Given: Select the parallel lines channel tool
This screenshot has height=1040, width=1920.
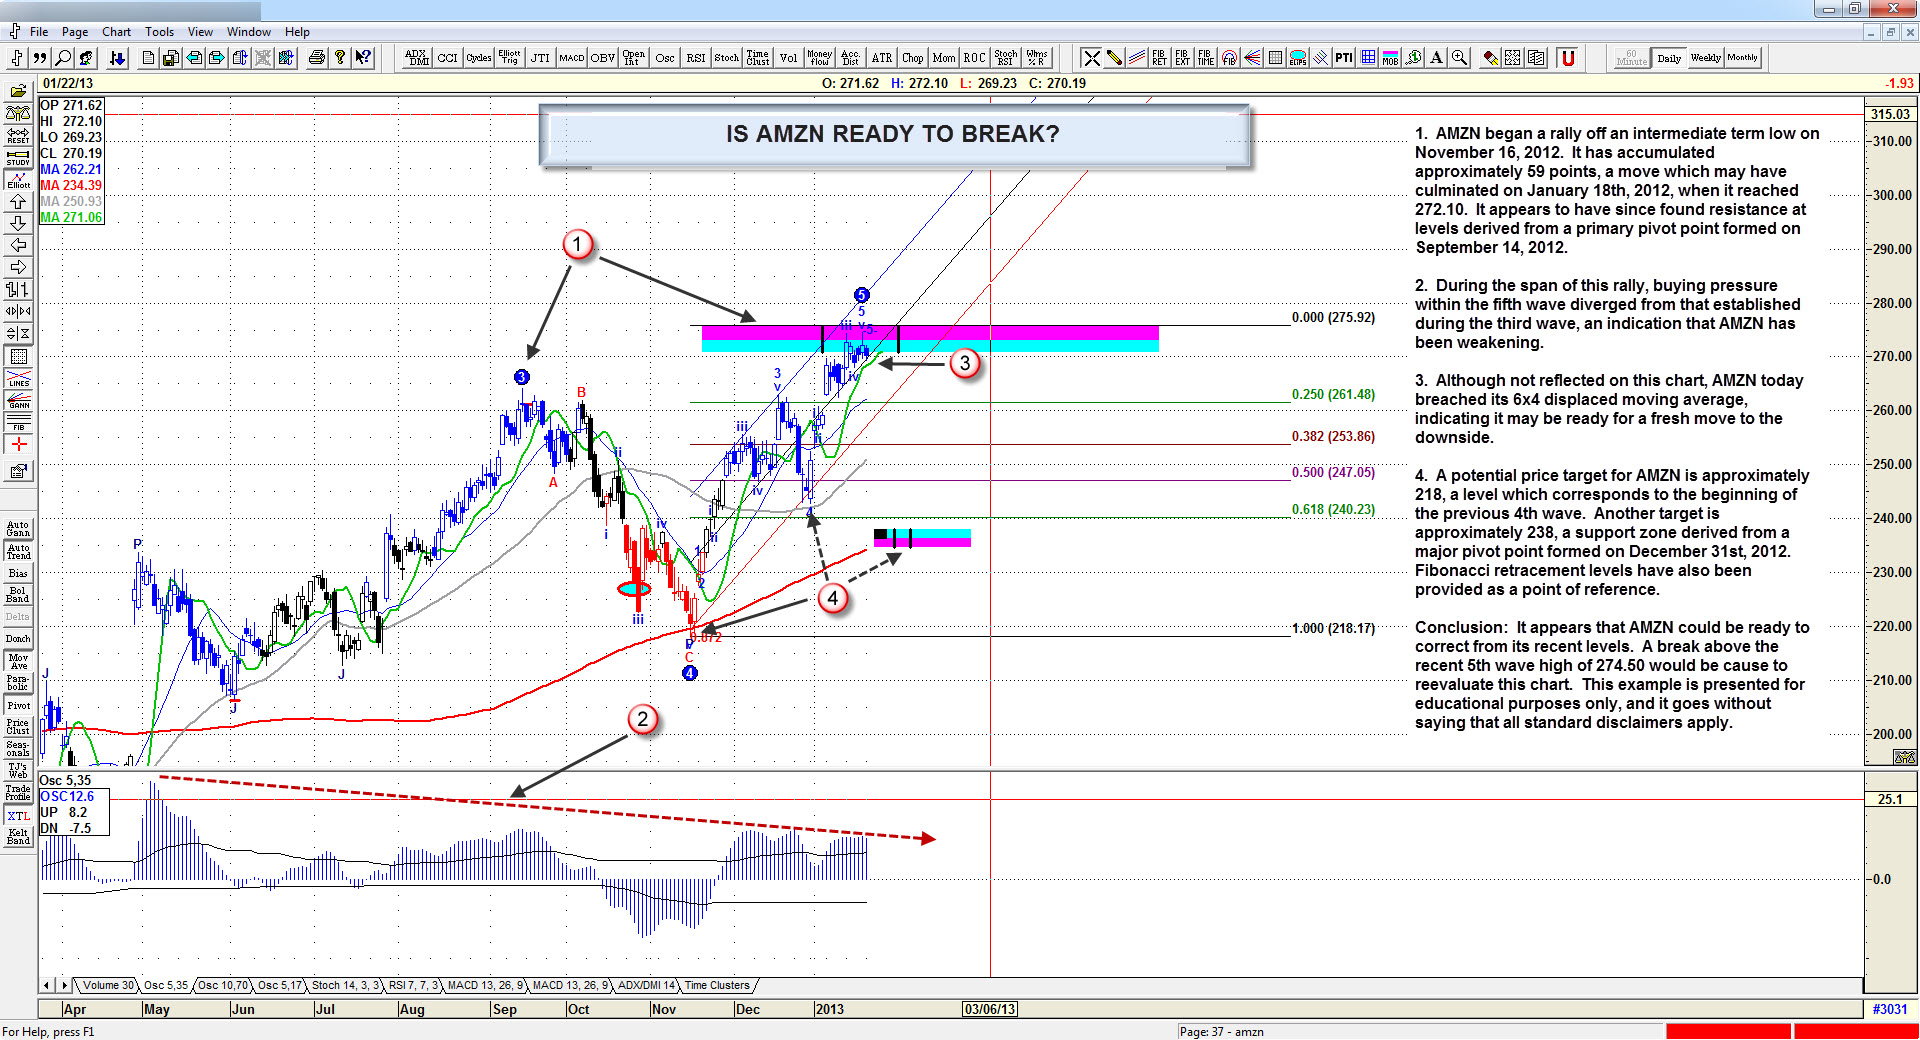Looking at the screenshot, I should point(1137,58).
